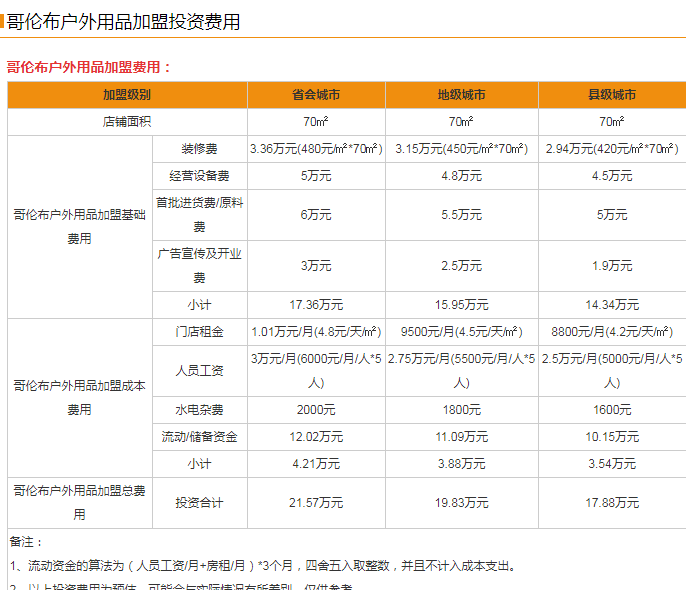Click the red subtitle 哥伦布户外用品加盟费用：
This screenshot has width=686, height=590.
(89, 67)
